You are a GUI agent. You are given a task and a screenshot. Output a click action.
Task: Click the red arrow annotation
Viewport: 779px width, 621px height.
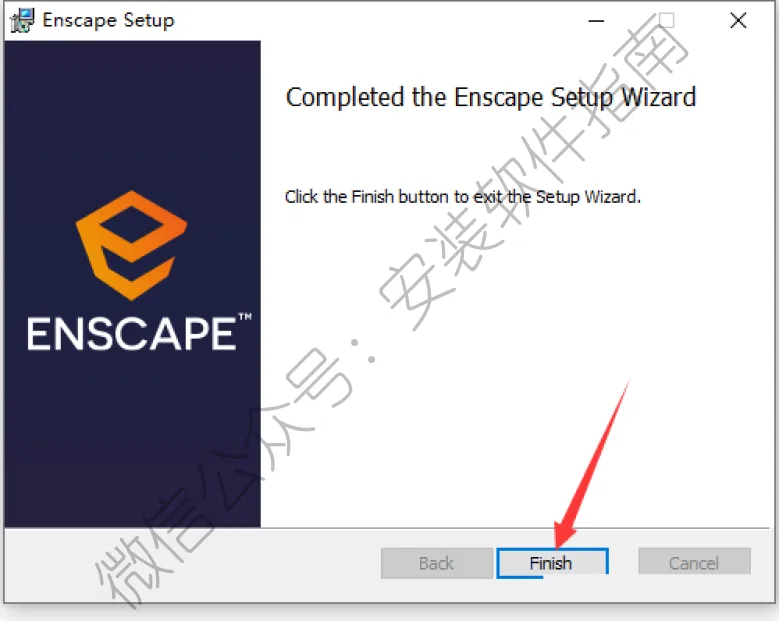(x=591, y=464)
